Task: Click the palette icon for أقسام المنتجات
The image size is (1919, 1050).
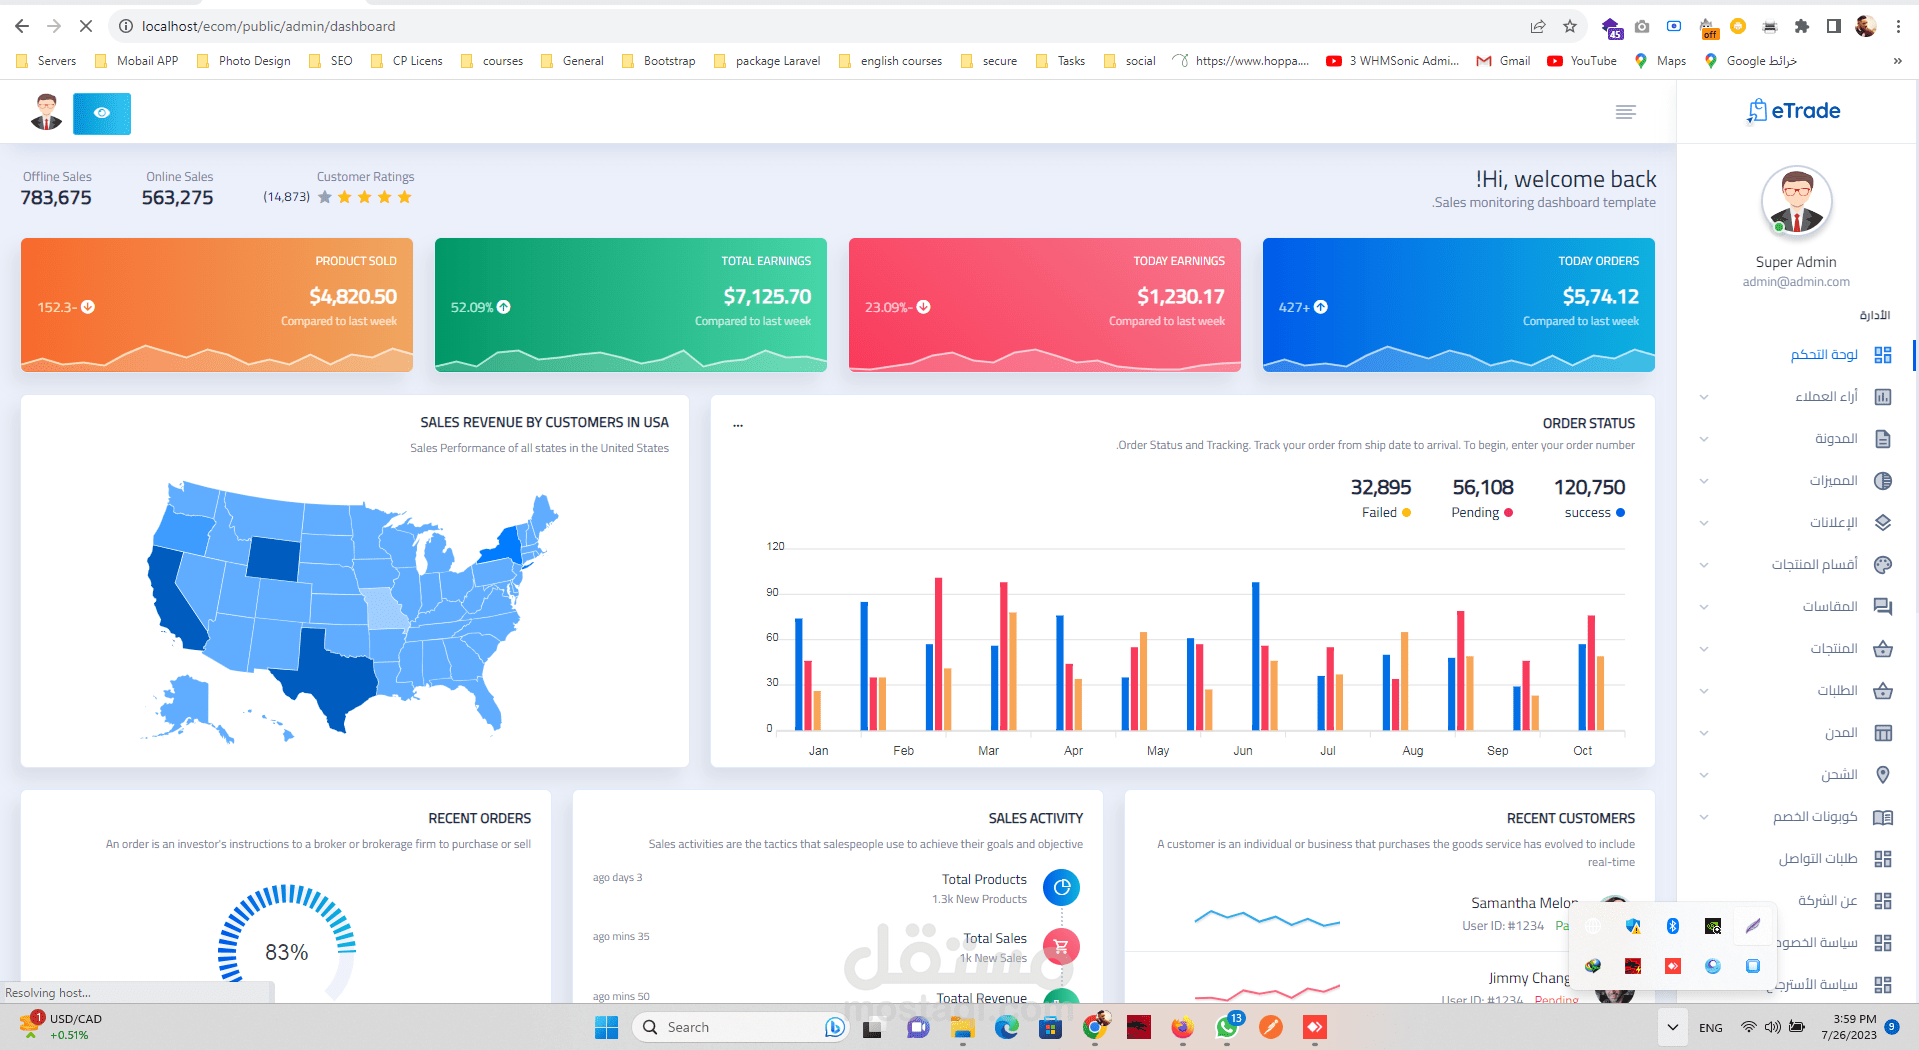Action: click(x=1883, y=565)
